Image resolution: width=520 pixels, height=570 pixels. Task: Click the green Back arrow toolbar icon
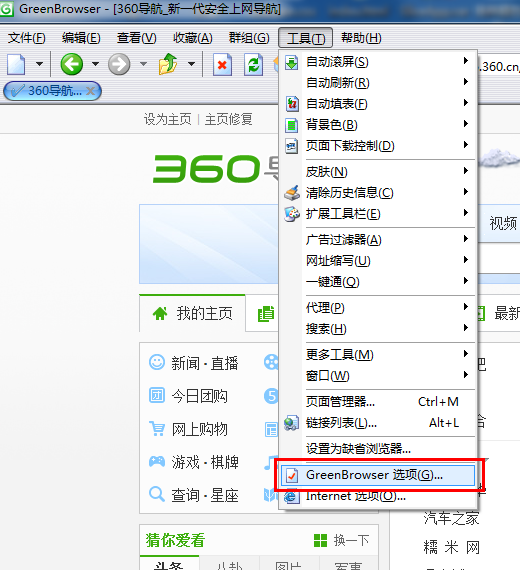(72, 64)
